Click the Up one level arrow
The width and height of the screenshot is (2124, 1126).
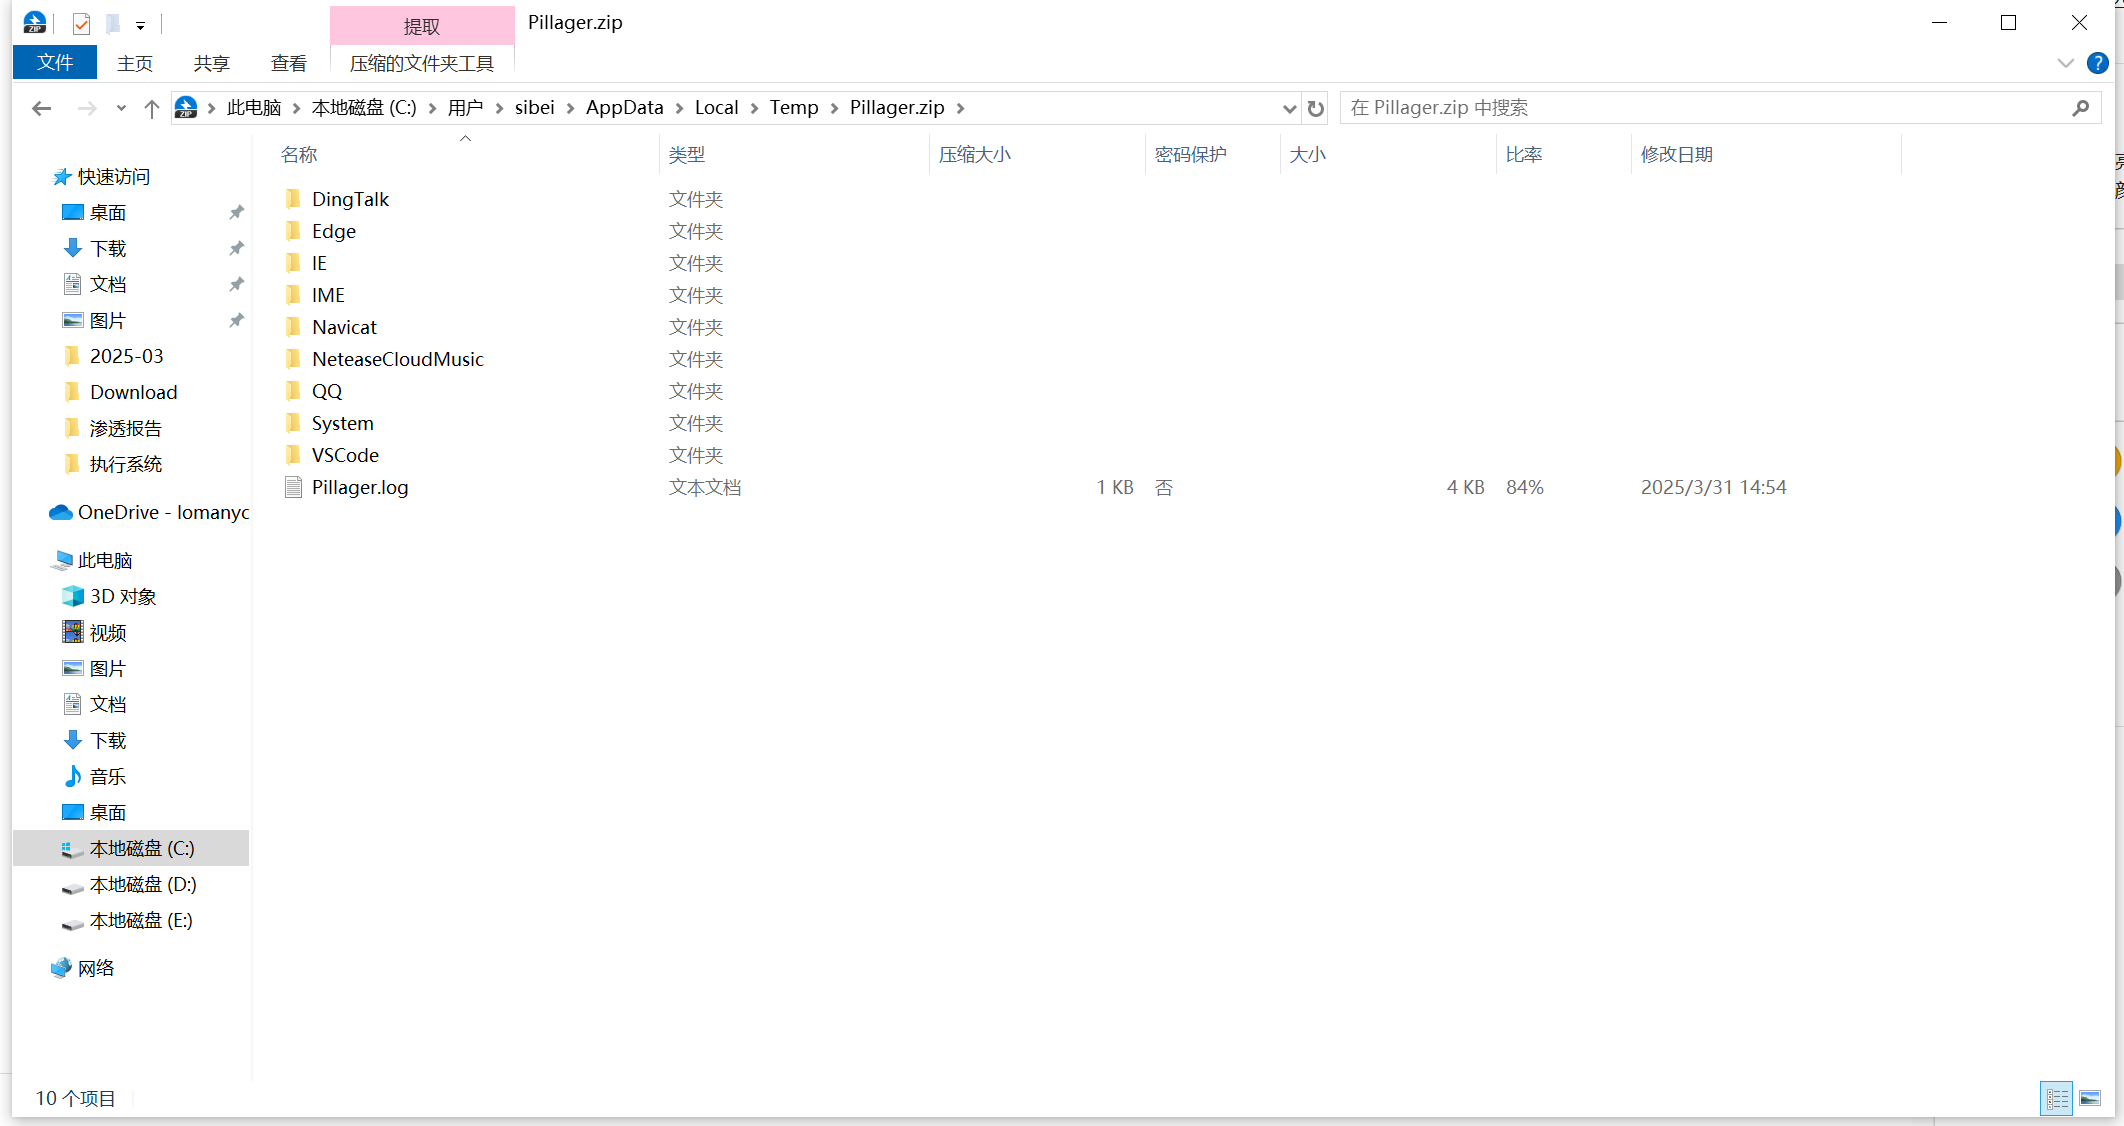click(x=151, y=108)
